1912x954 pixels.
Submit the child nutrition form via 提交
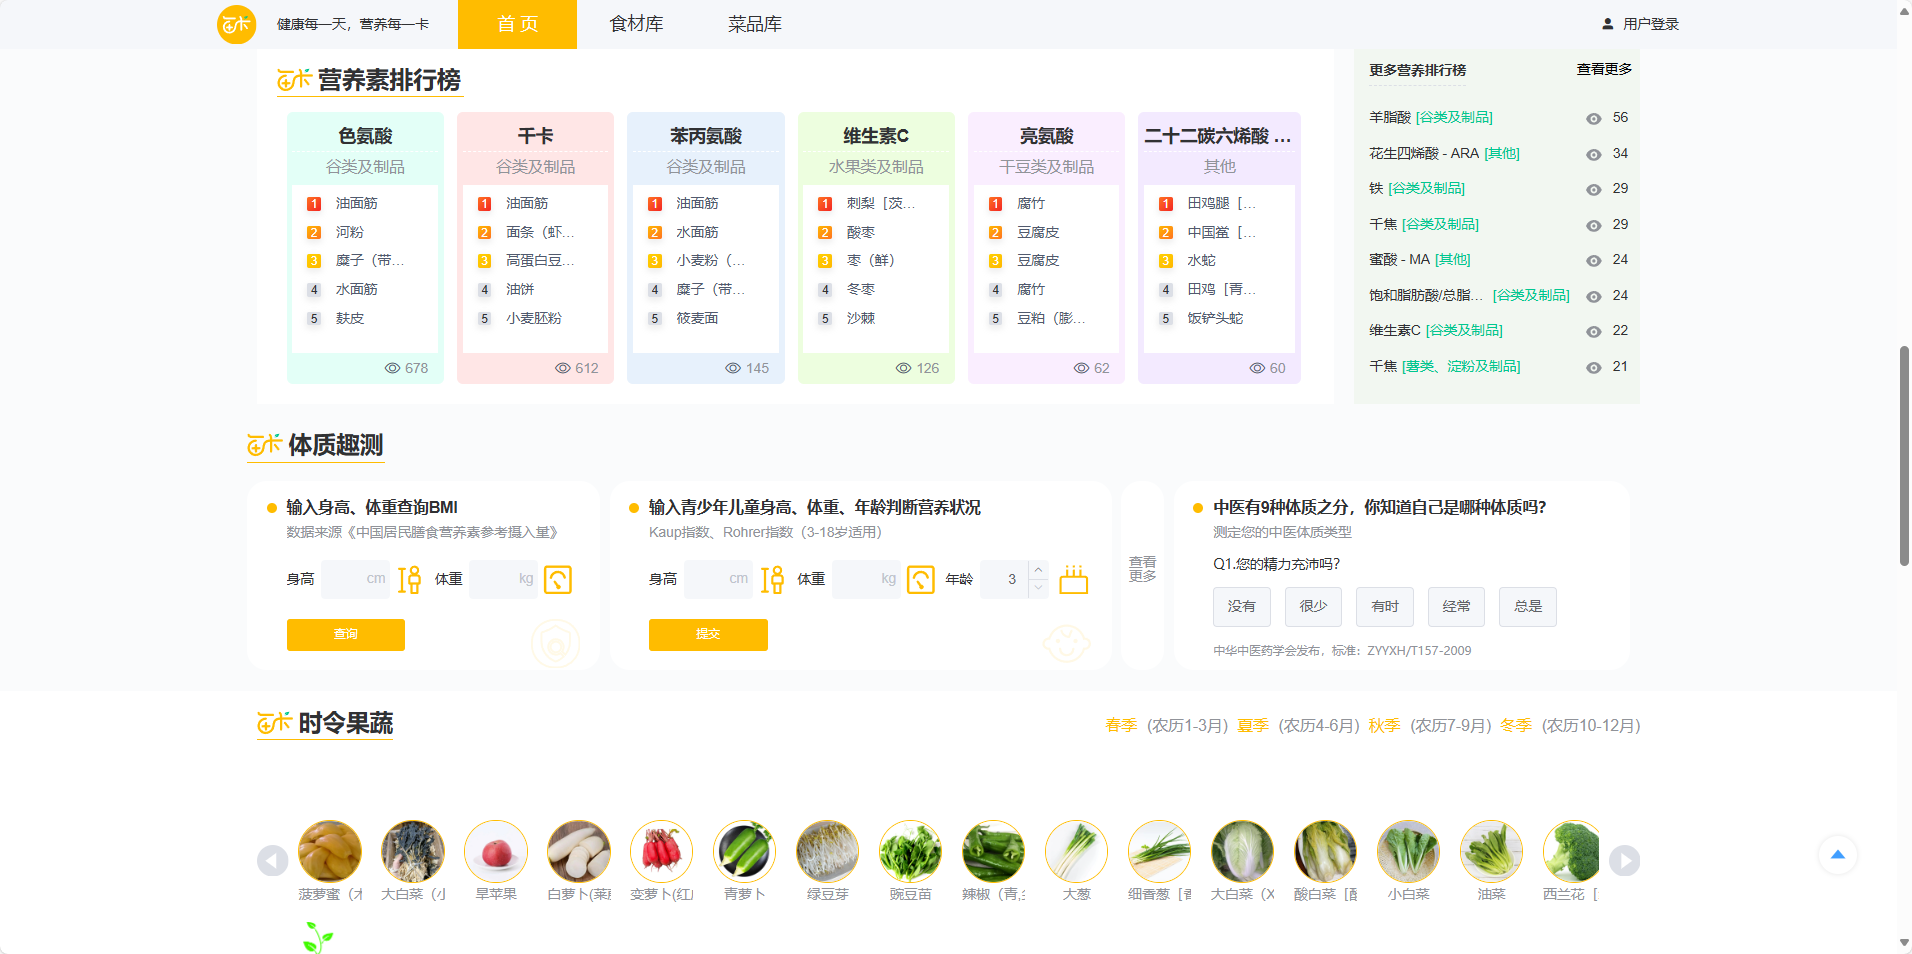[708, 635]
